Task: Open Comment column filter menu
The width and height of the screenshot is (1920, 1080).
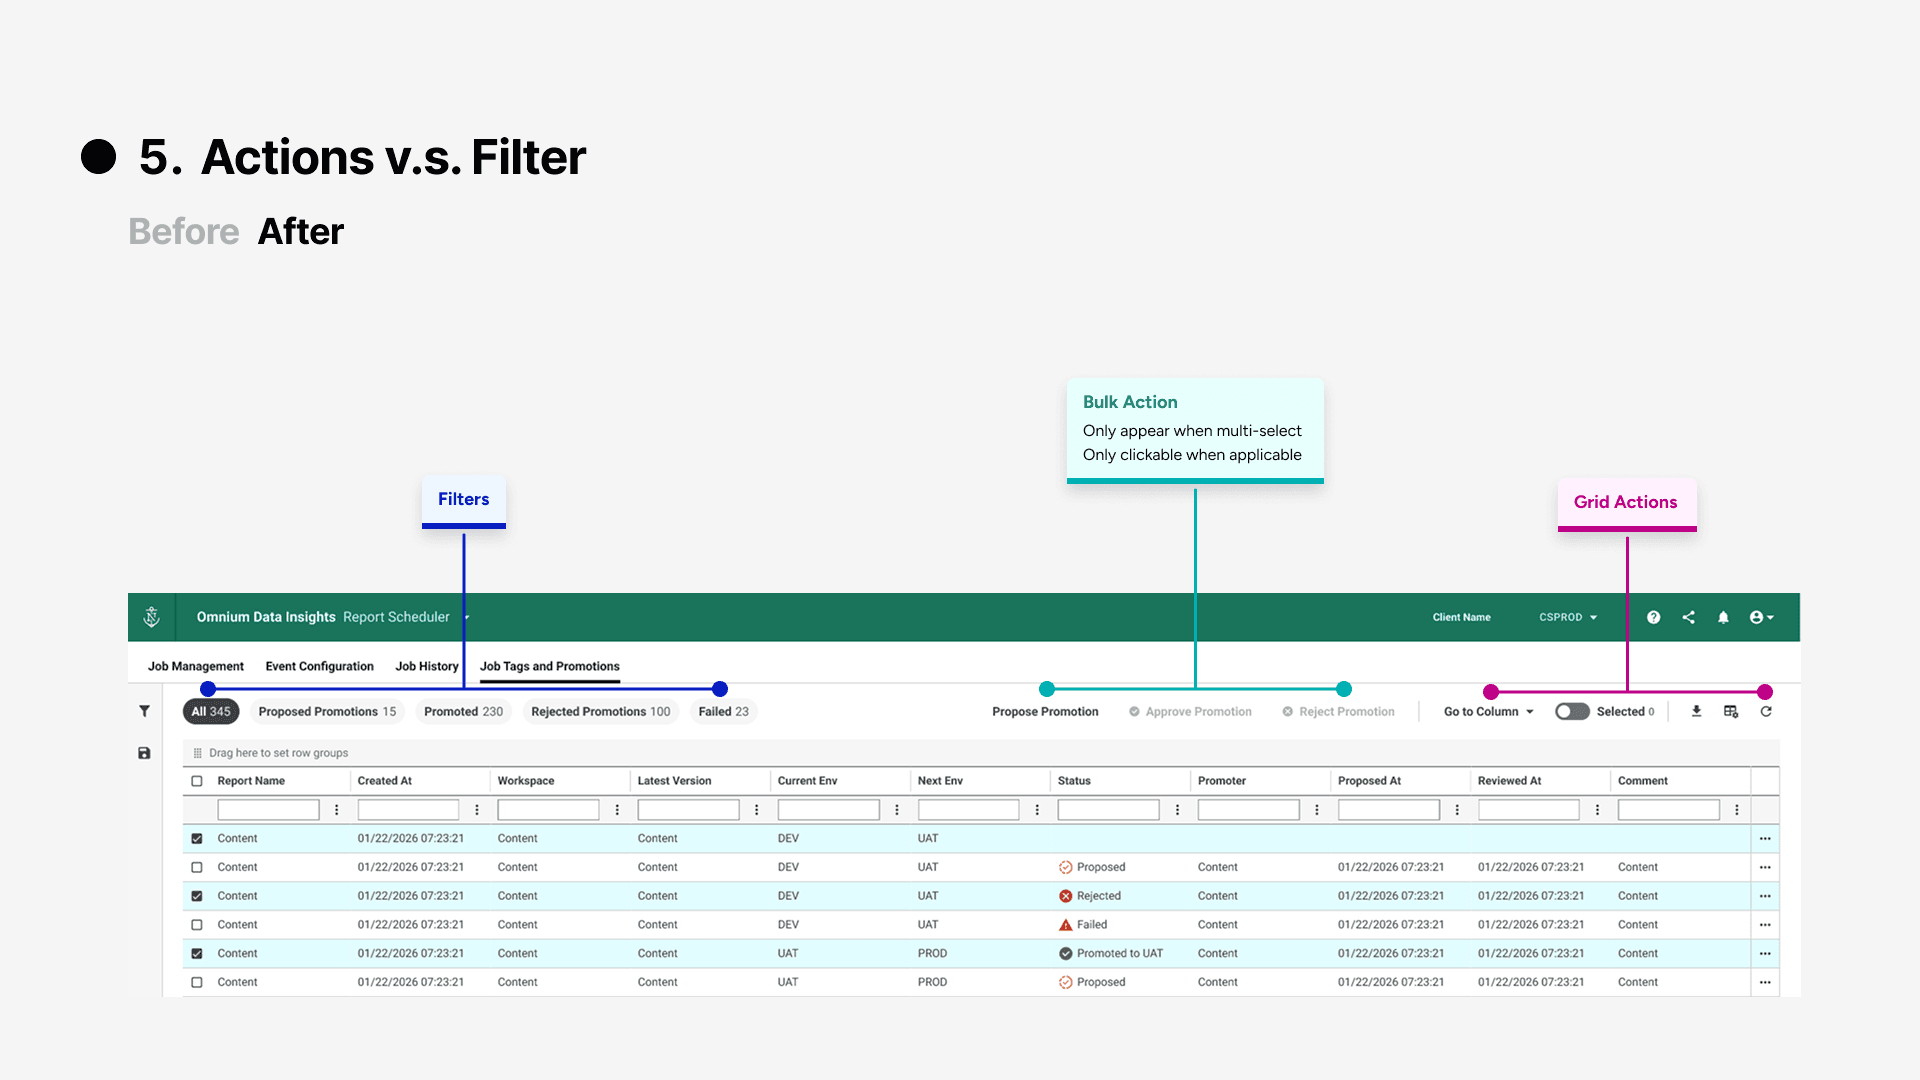Action: 1736,810
